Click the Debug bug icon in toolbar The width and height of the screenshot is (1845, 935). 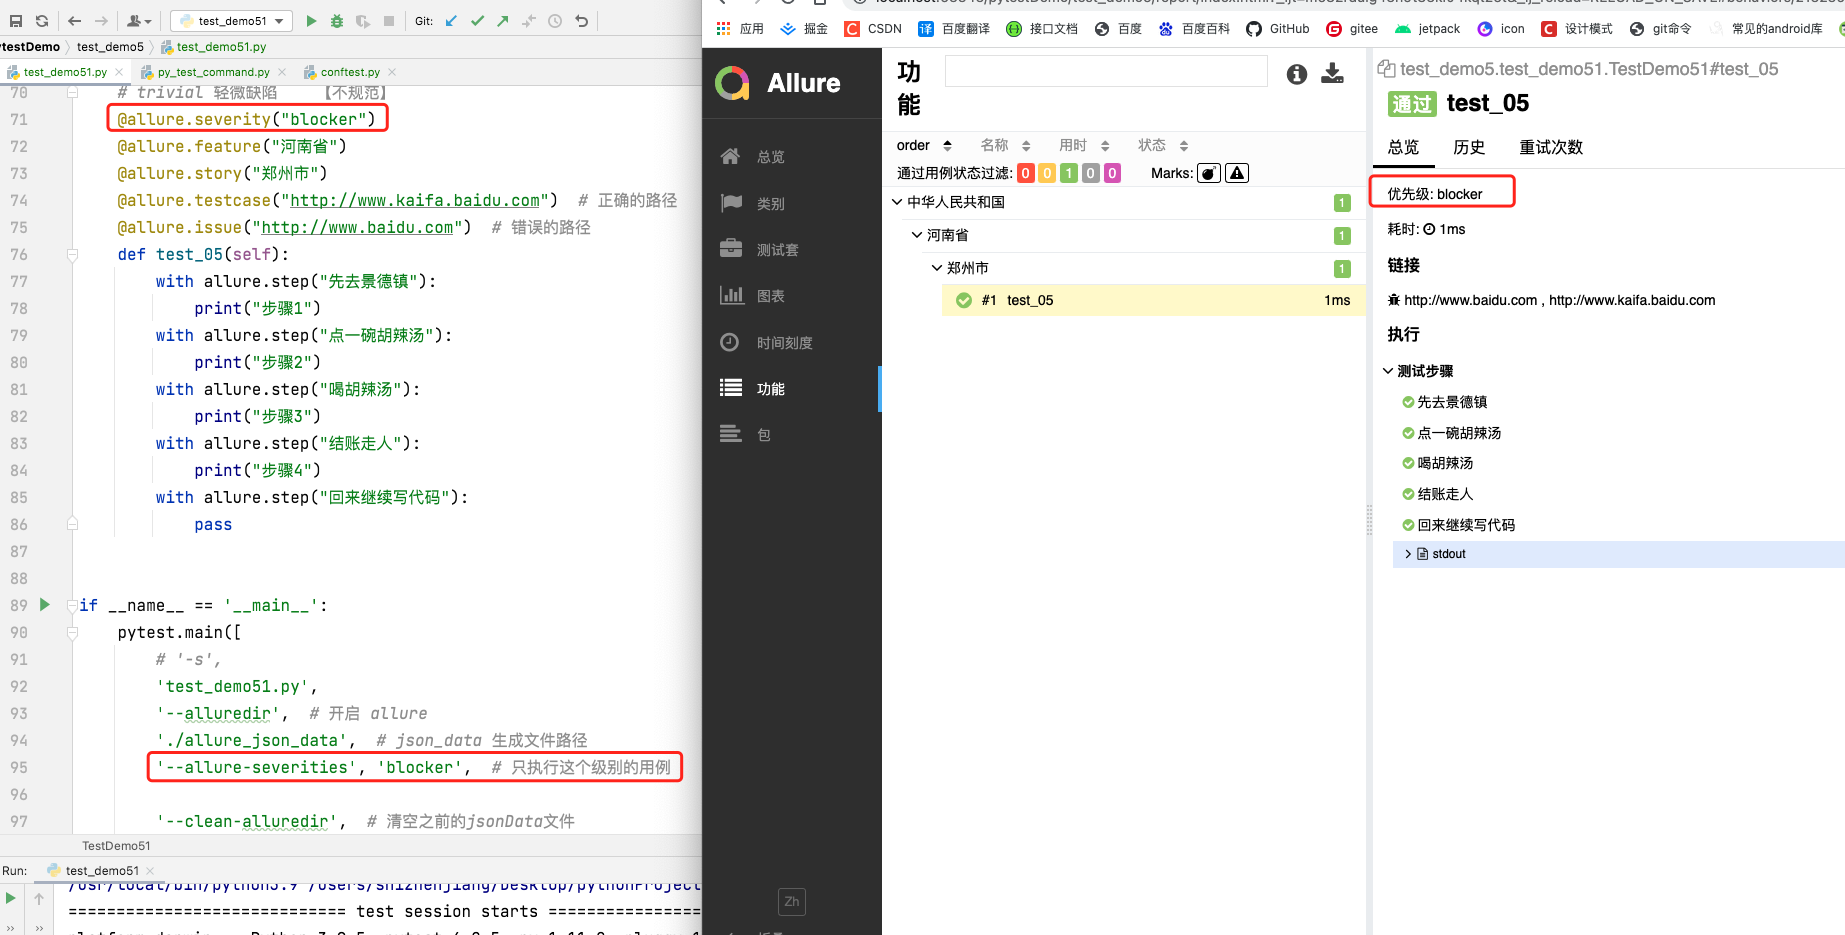pyautogui.click(x=337, y=20)
